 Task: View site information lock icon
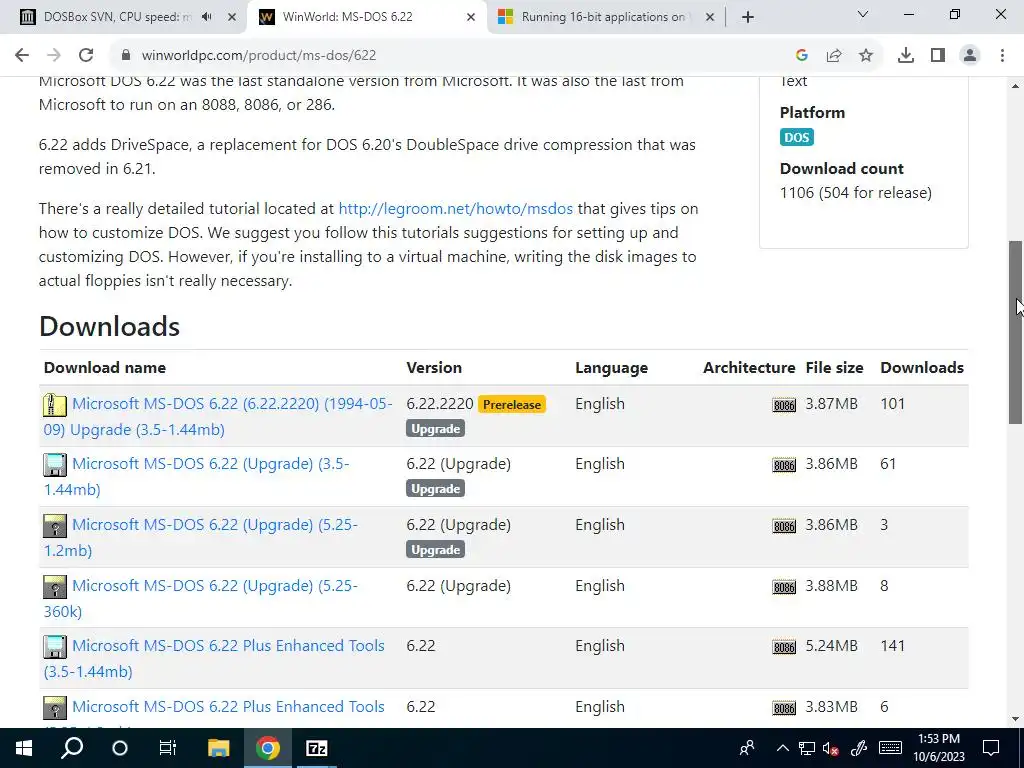(x=126, y=56)
